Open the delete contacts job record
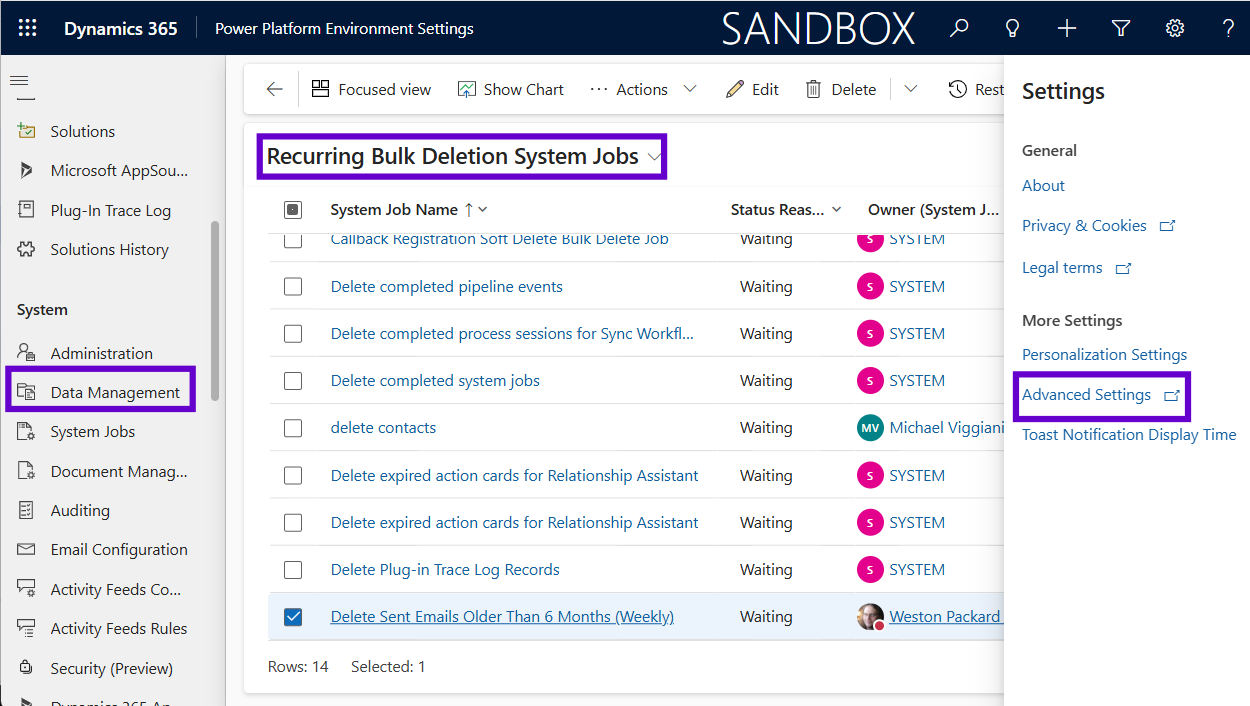1250x706 pixels. coord(383,428)
